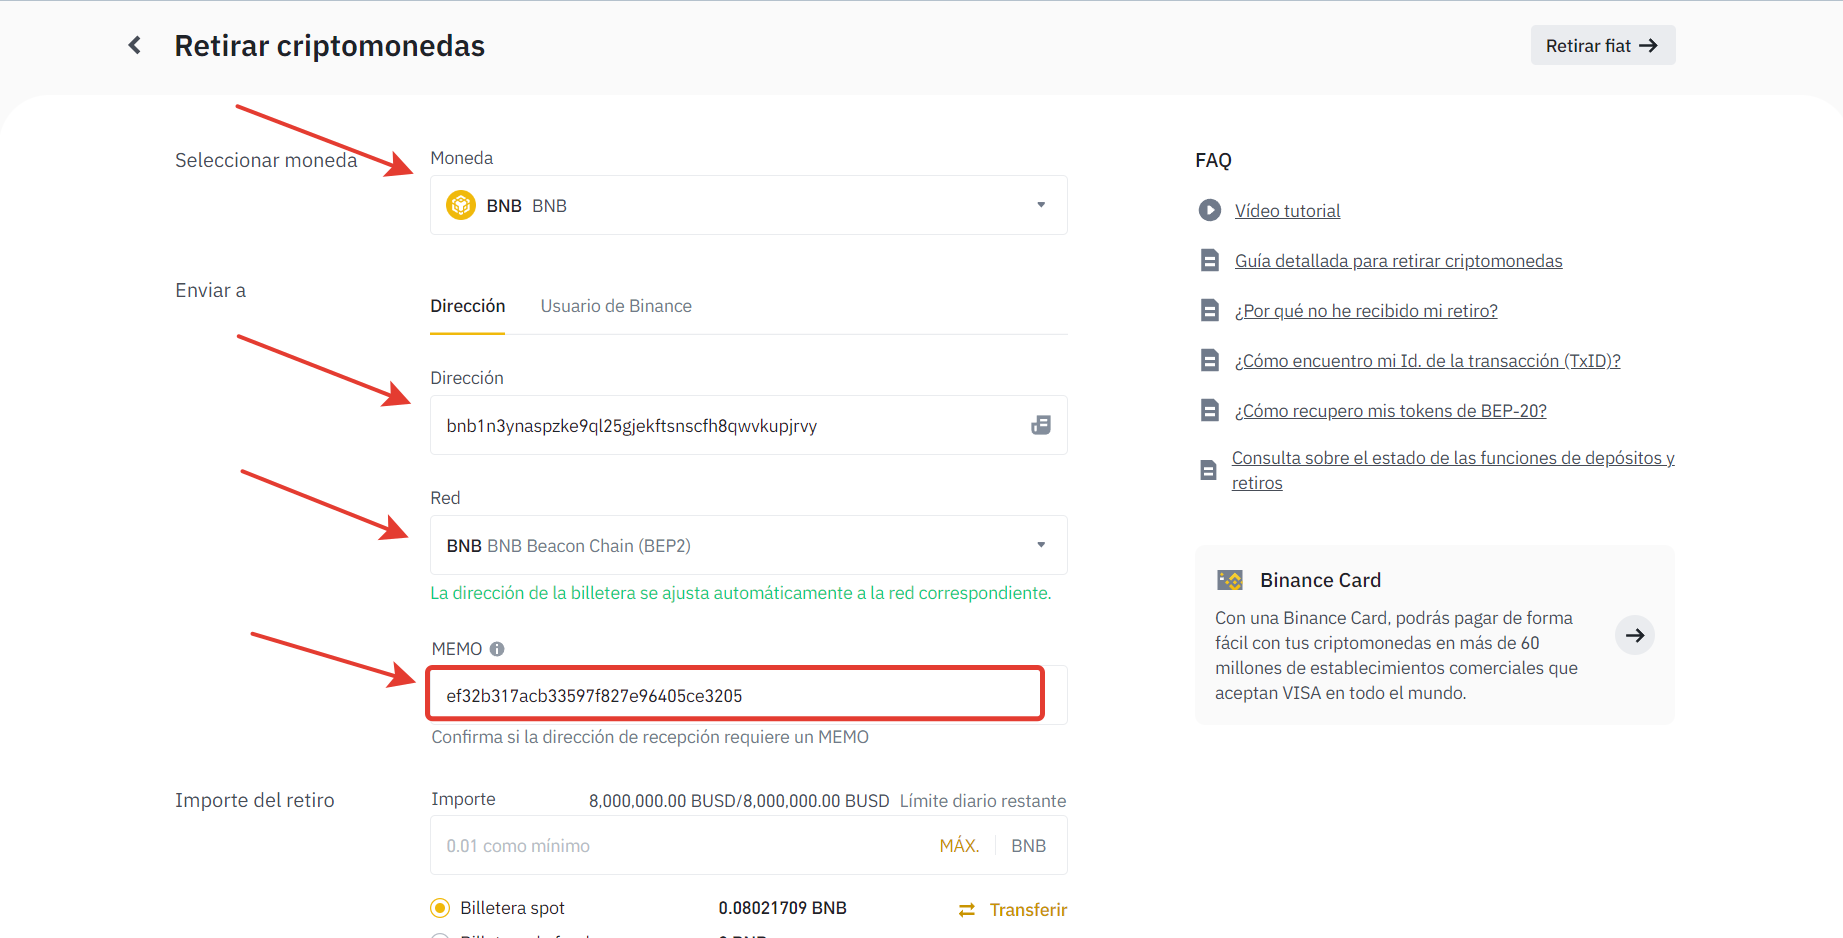Screen dimensions: 1843x938
Task: Switch to Usuario de Binance tab
Action: [x=616, y=306]
